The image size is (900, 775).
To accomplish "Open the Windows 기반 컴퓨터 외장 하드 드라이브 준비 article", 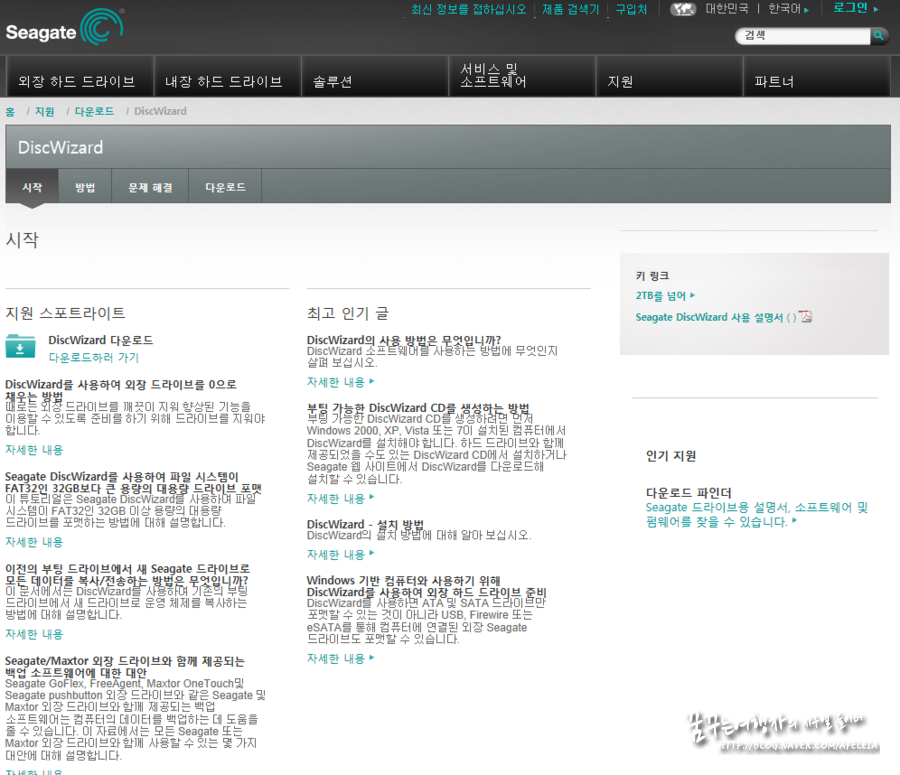I will [426, 586].
